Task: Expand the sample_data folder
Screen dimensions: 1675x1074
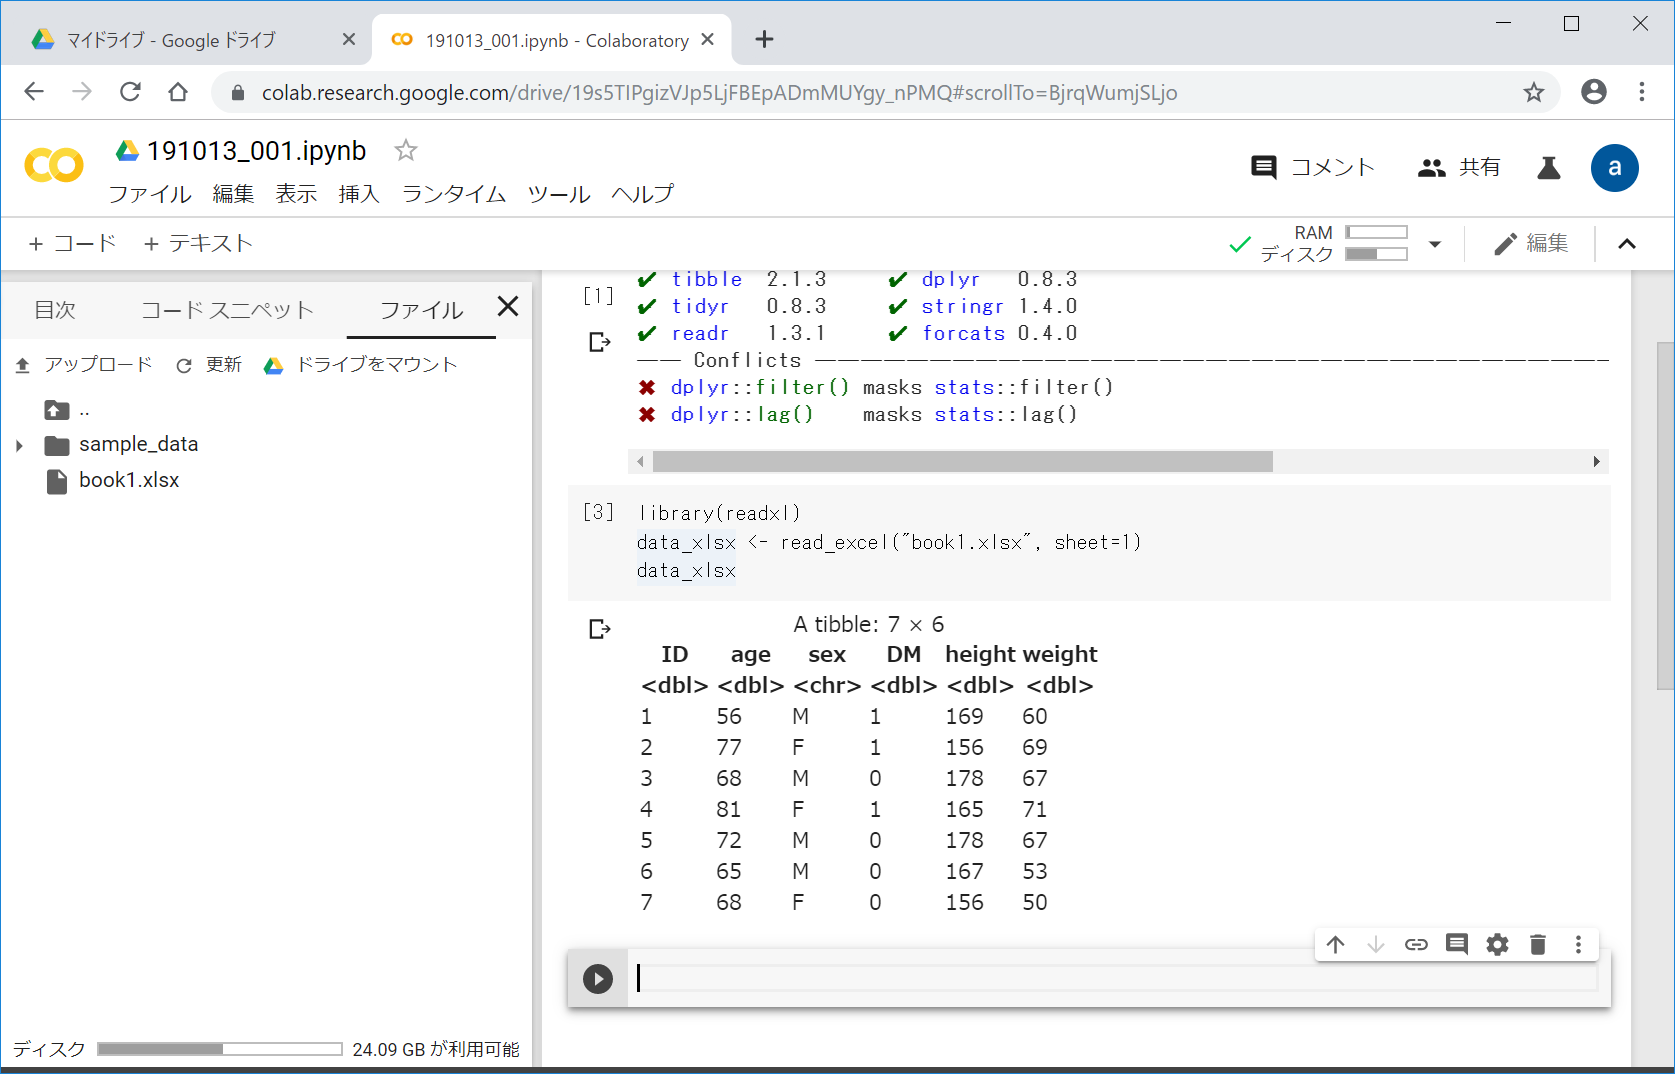Action: click(19, 445)
